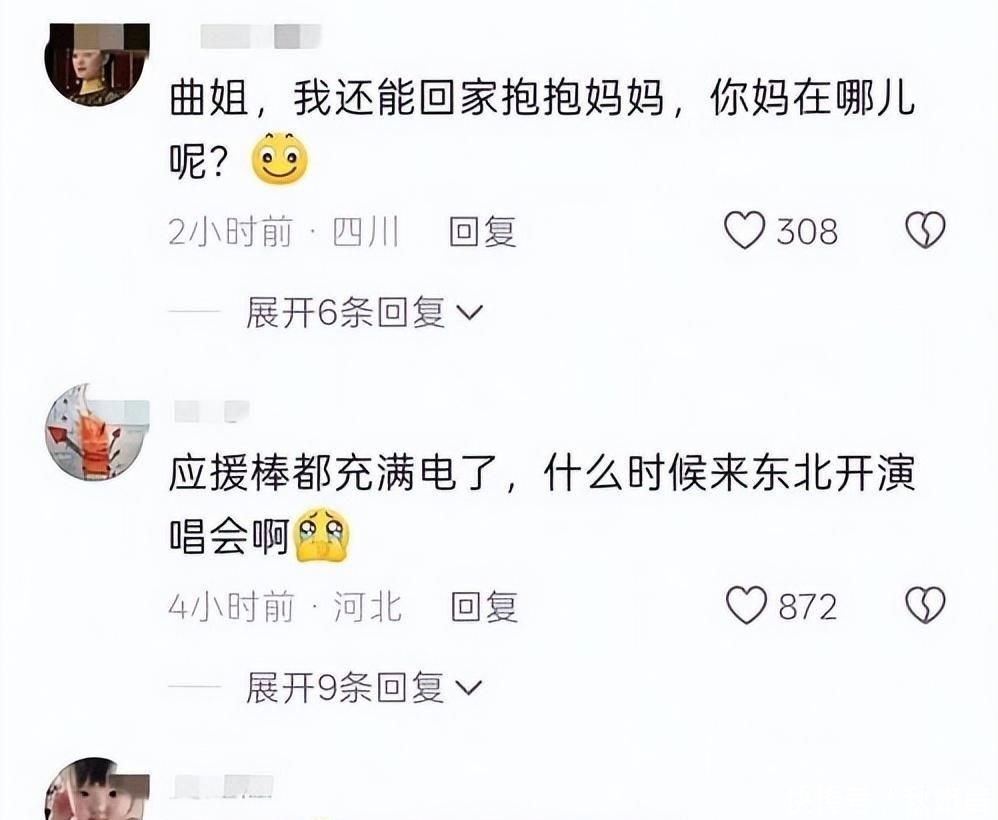
Task: Dislike the Hebei comment via broken heart
Action: (x=925, y=605)
